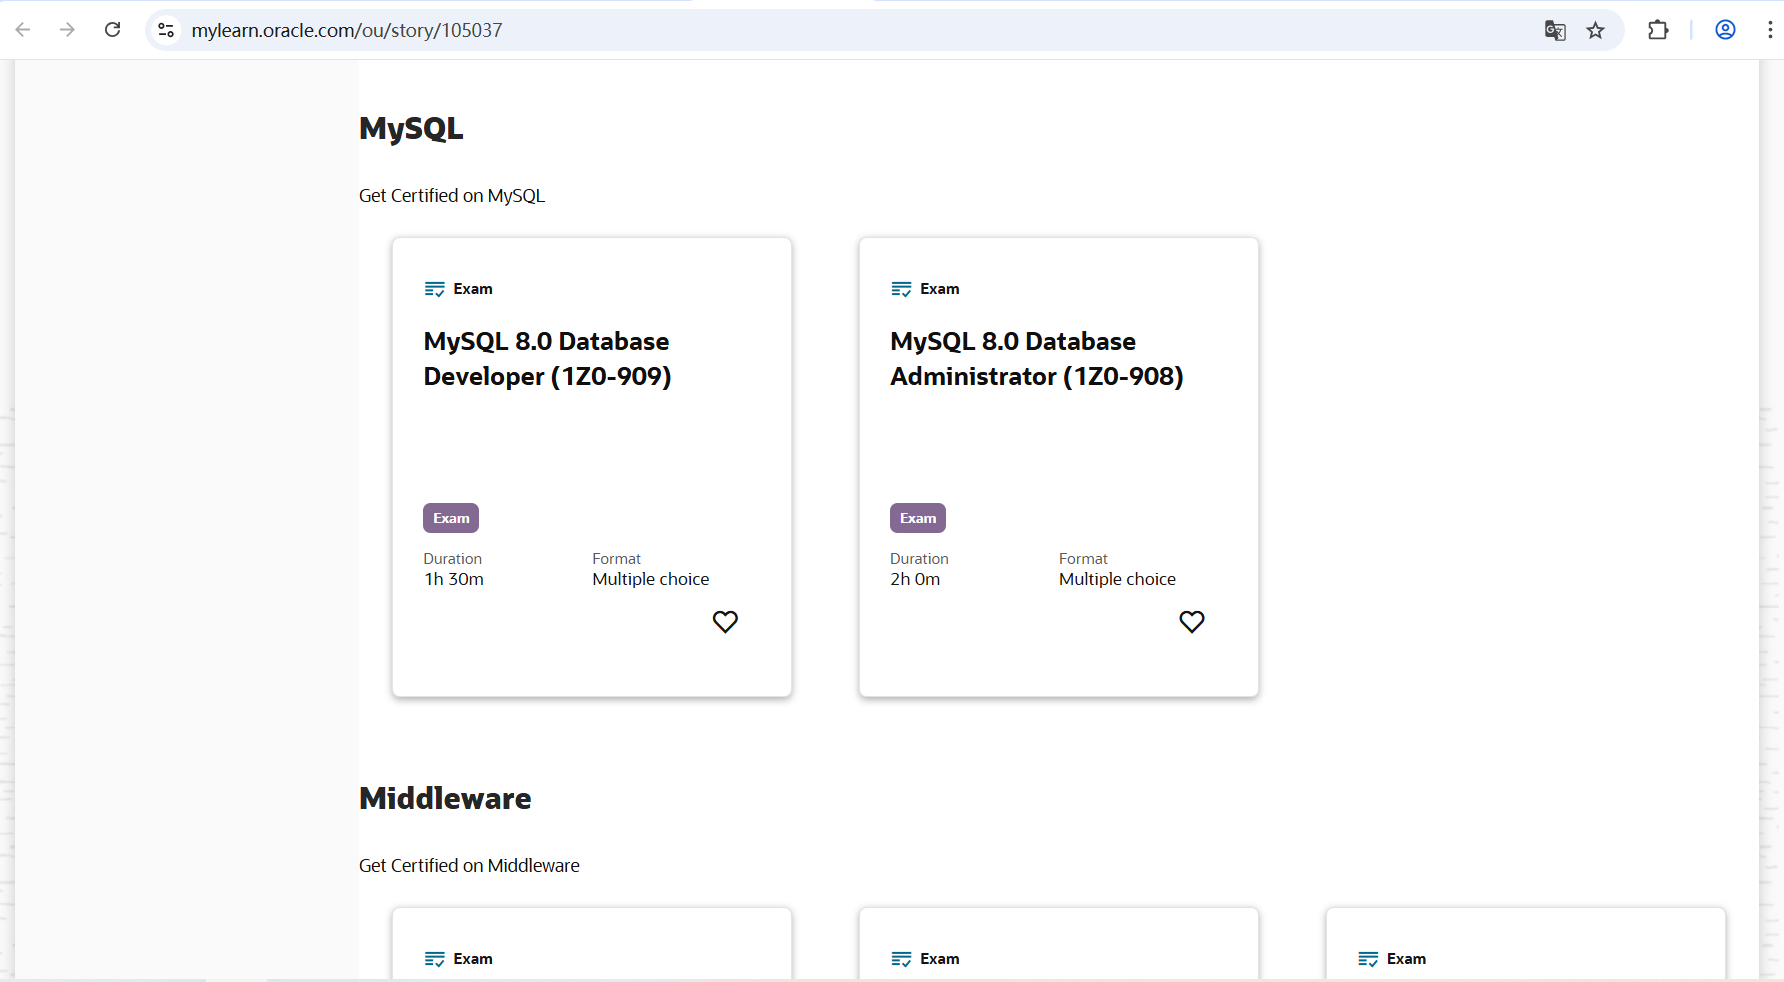Reload the current page

(113, 30)
